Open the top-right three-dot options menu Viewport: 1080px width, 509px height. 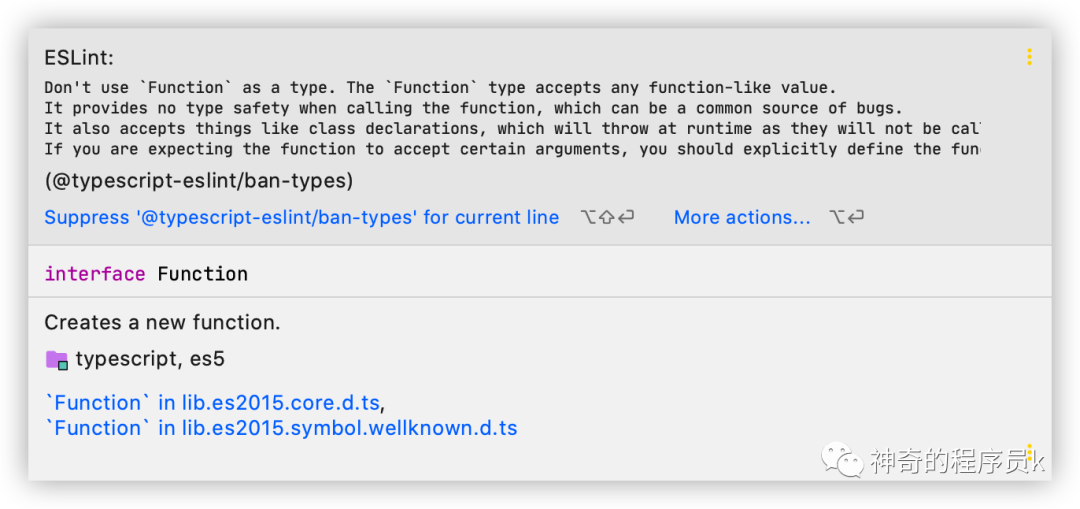(x=1029, y=57)
